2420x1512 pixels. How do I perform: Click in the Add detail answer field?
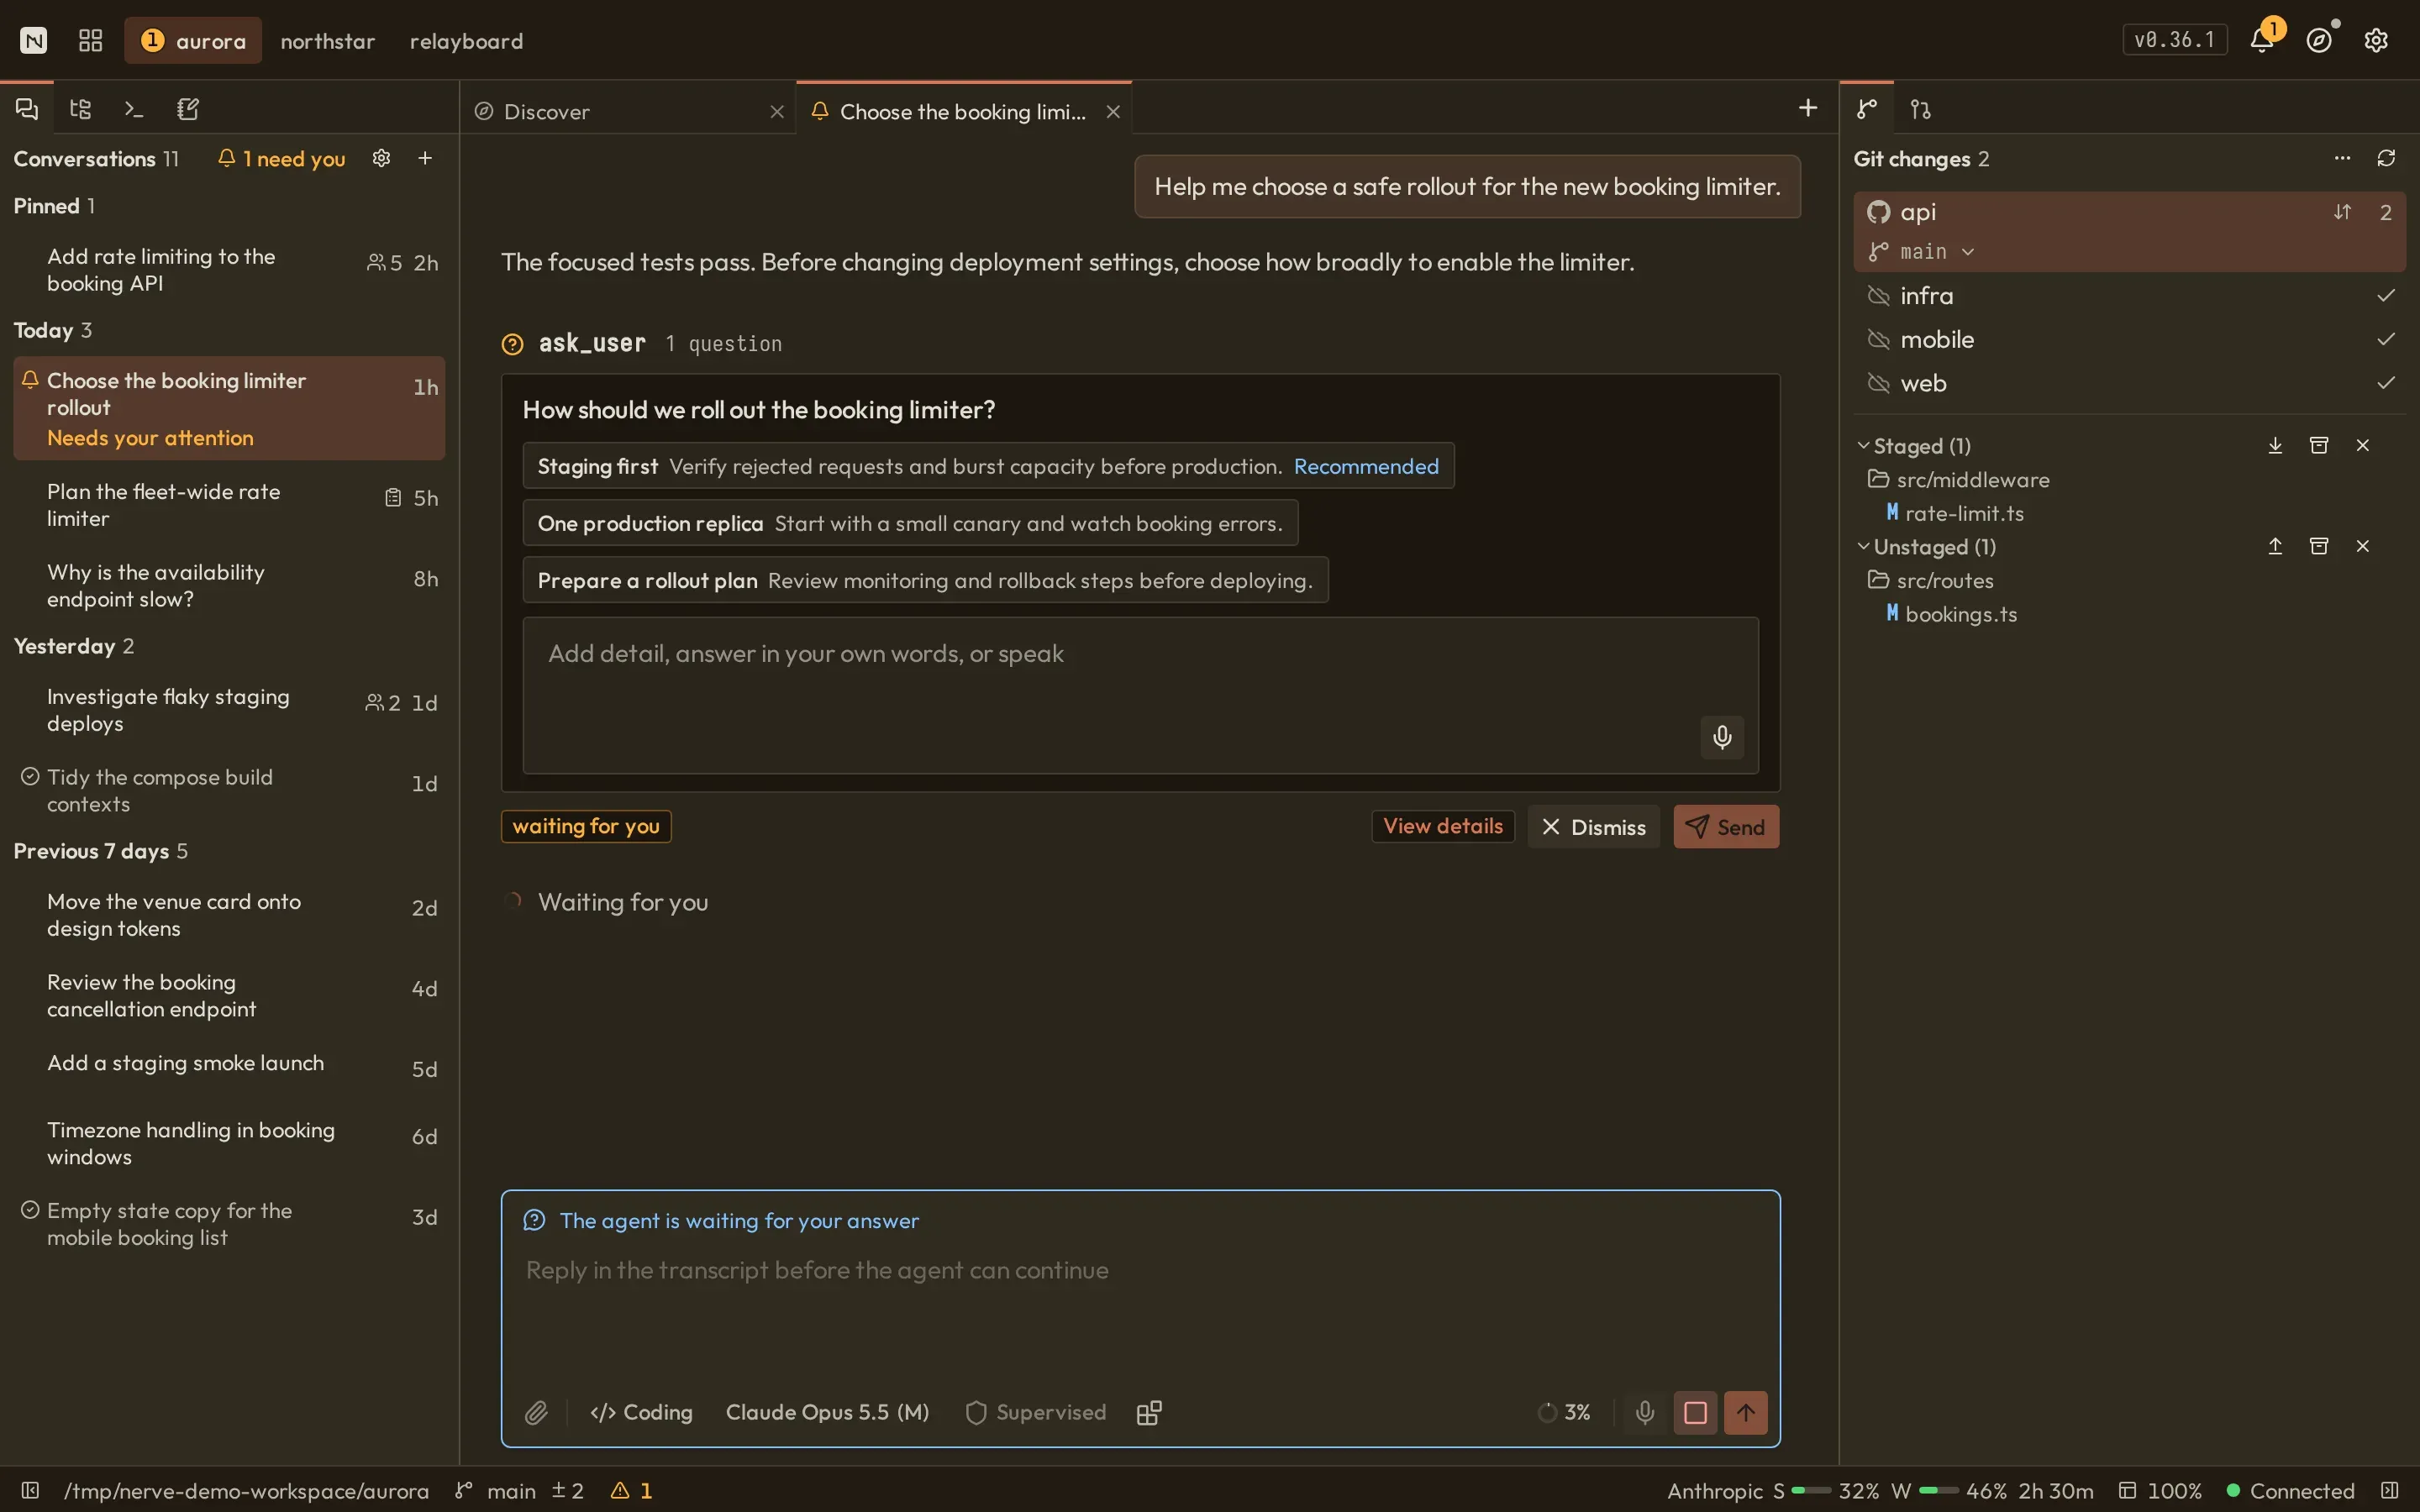pos(1140,695)
